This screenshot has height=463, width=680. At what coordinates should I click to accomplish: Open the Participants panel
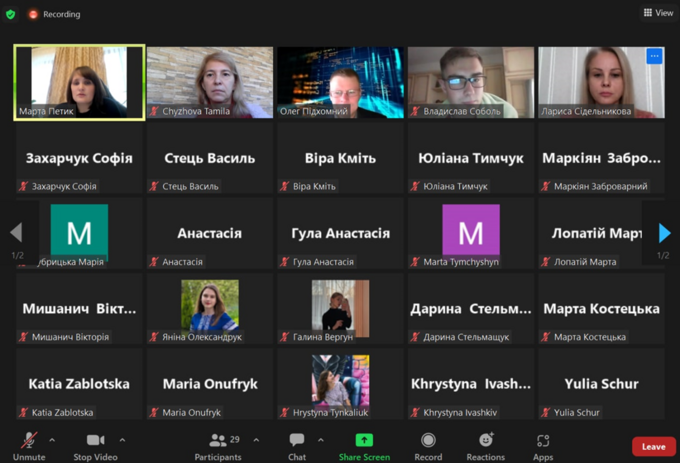click(218, 447)
